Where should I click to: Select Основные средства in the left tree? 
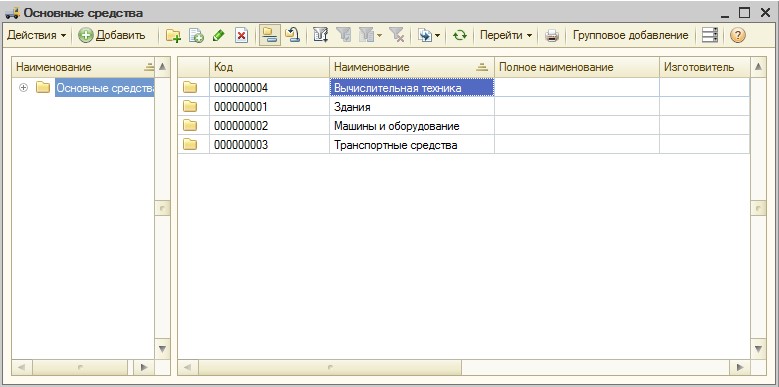click(105, 88)
